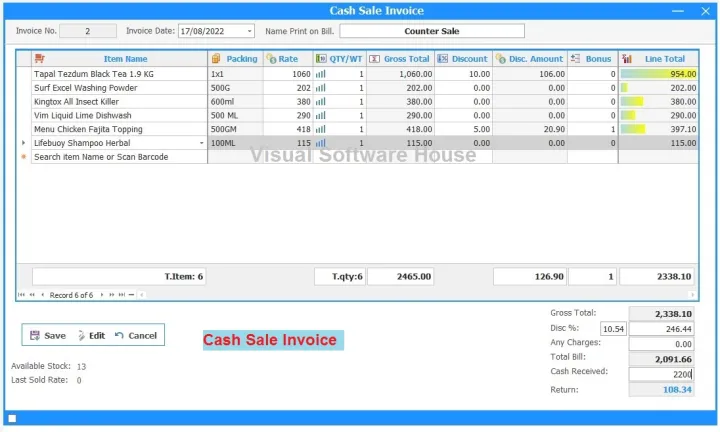Click the Bonus column header icon

[x=575, y=58]
